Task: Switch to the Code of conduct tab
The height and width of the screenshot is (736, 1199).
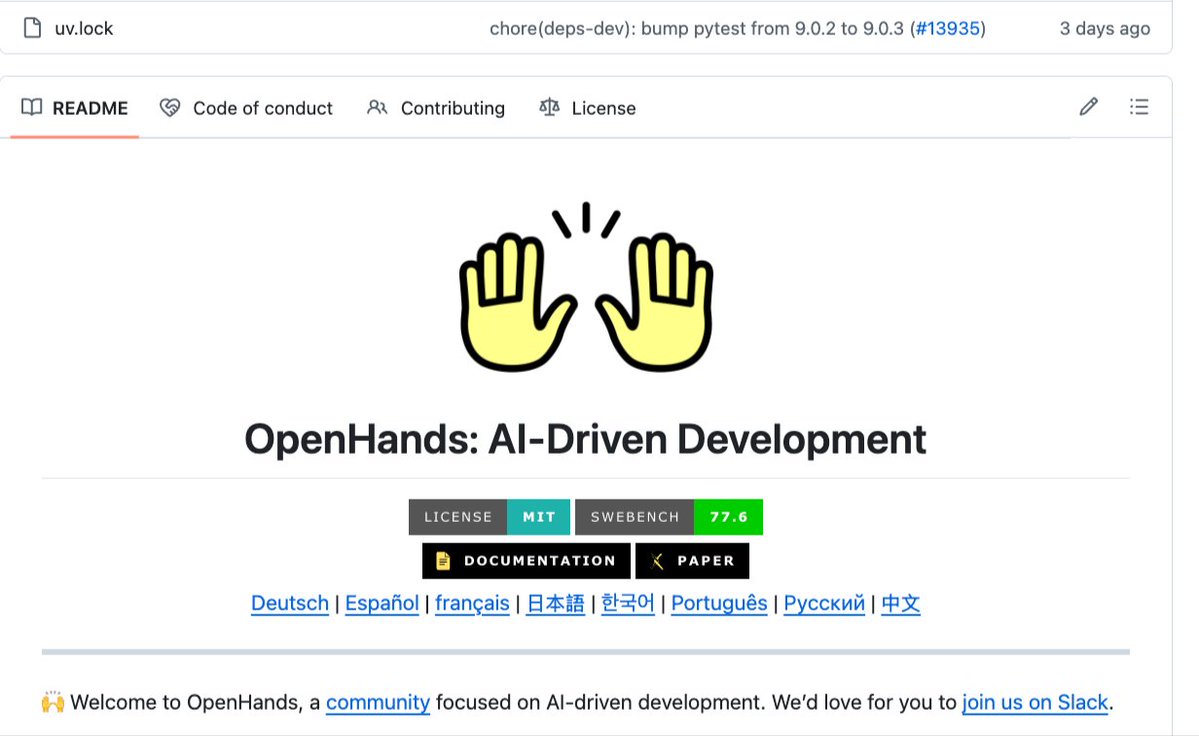Action: pyautogui.click(x=246, y=108)
